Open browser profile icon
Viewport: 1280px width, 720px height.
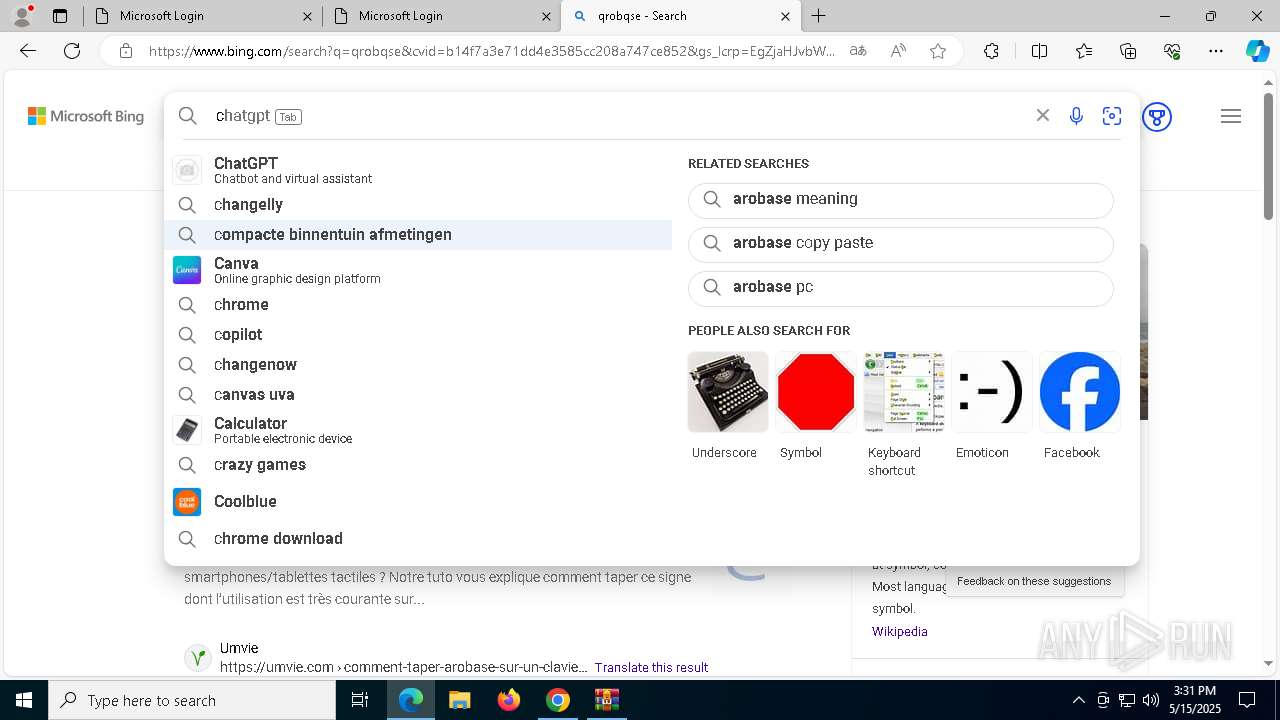[22, 16]
